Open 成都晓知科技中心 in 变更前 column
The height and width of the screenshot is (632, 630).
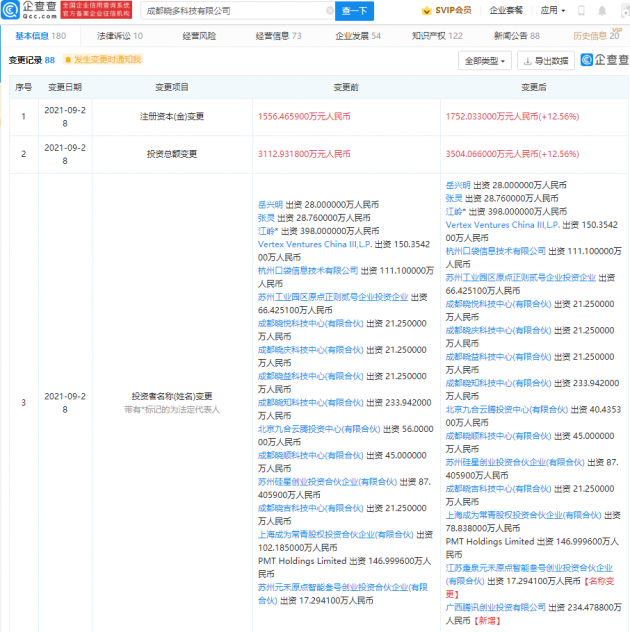[x=310, y=403]
